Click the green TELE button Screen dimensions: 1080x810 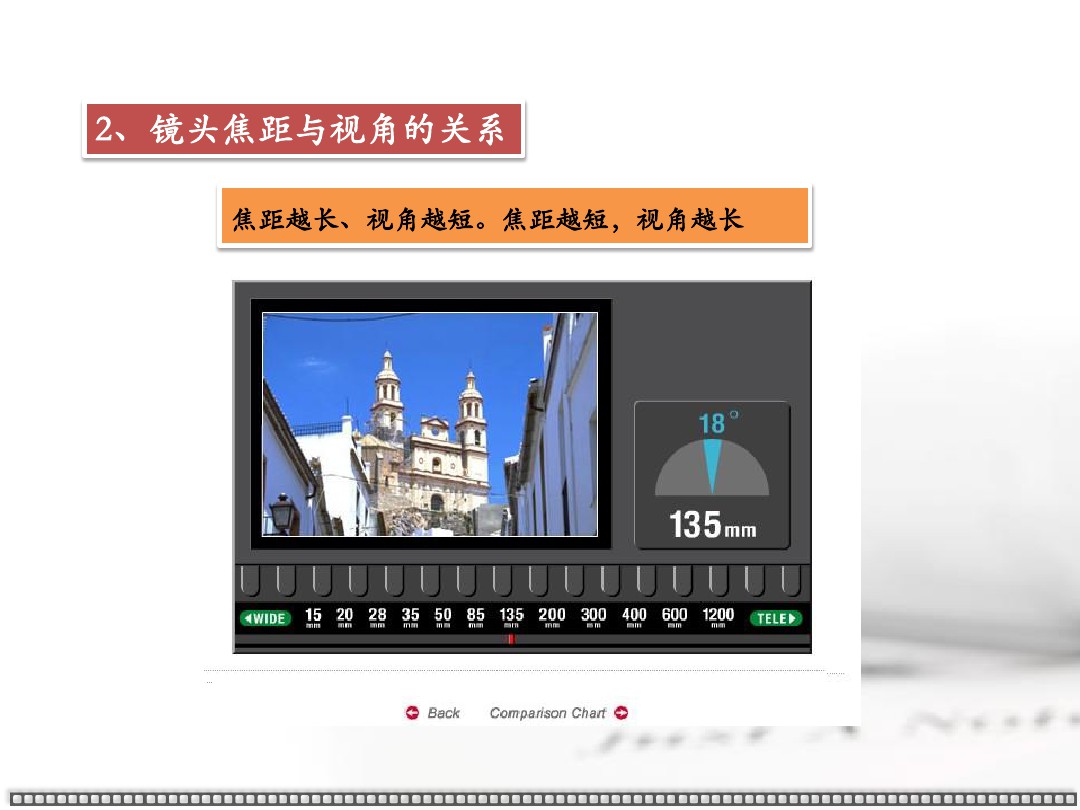(x=776, y=618)
